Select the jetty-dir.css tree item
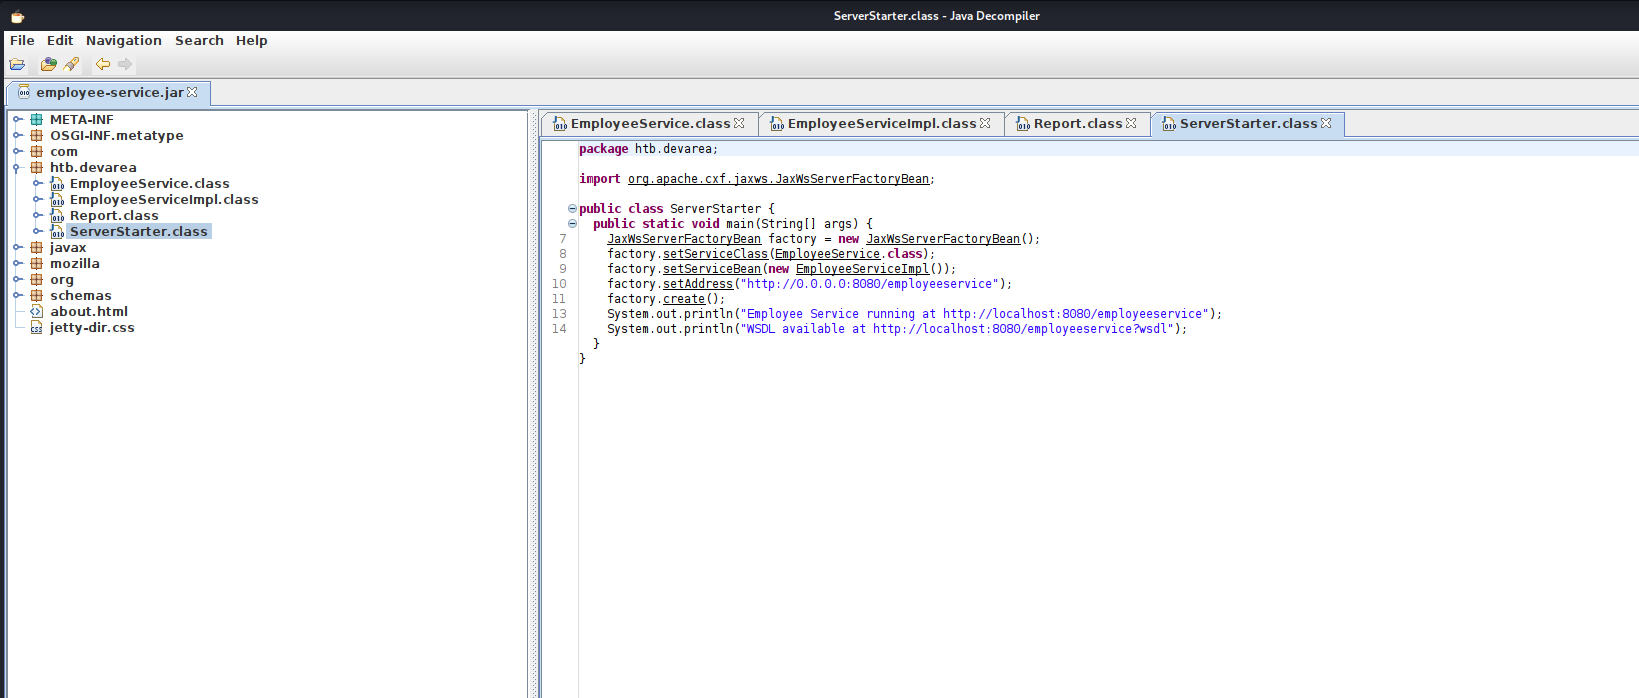1639x698 pixels. tap(92, 328)
